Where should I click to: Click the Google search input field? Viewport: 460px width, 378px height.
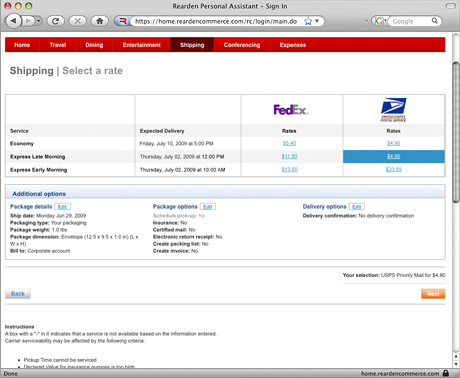411,21
